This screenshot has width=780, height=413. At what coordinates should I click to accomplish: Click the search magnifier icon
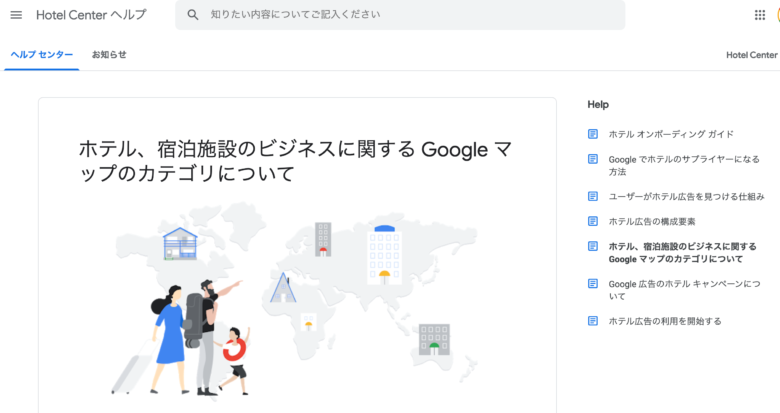pos(193,15)
